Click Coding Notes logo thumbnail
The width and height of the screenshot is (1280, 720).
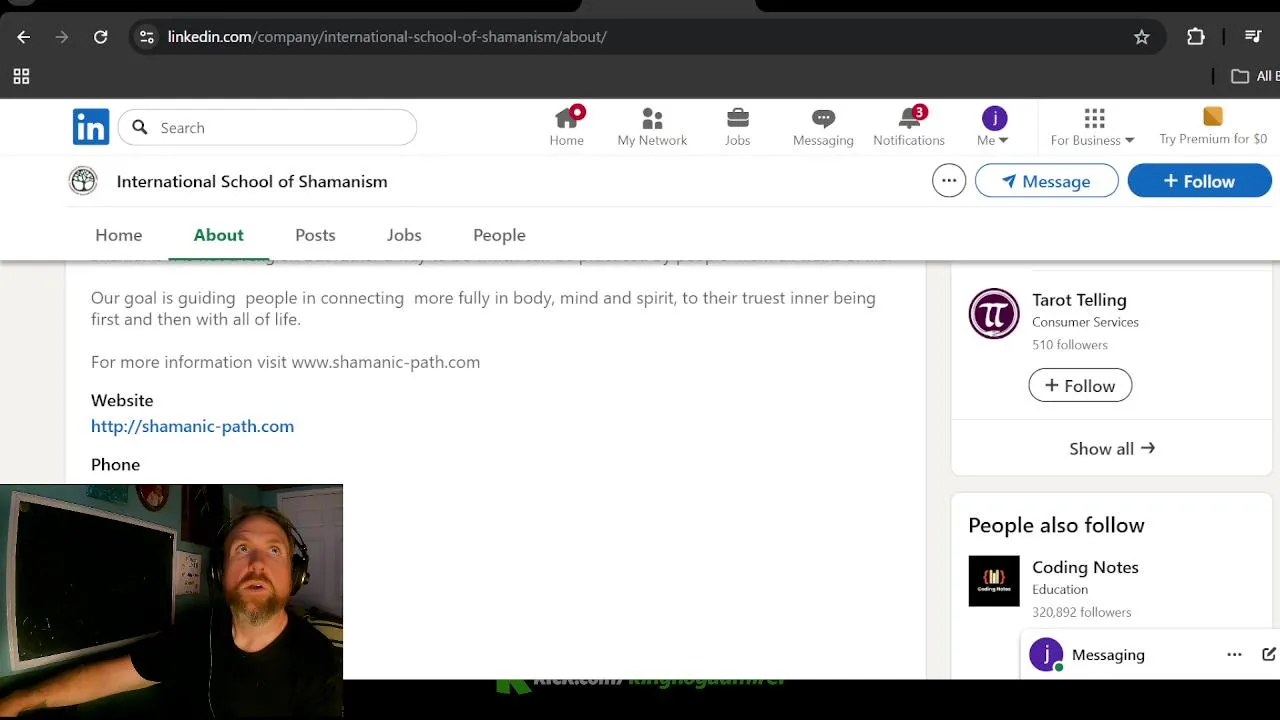[994, 581]
